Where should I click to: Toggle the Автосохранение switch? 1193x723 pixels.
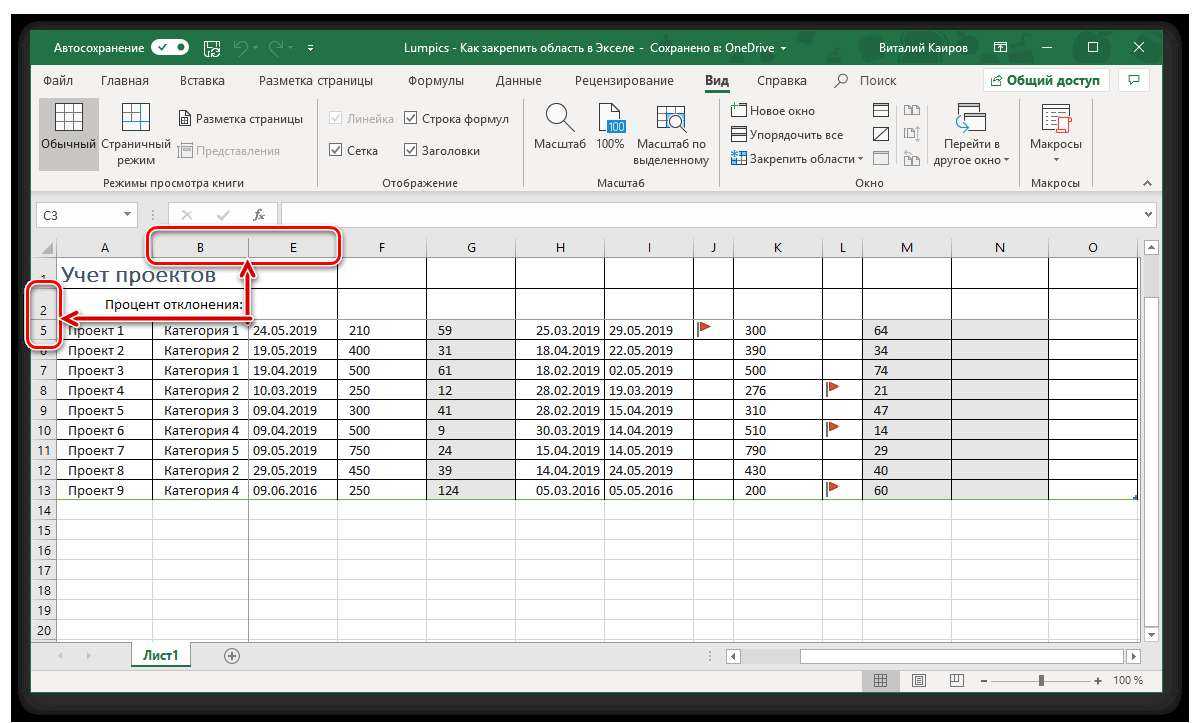coord(170,48)
